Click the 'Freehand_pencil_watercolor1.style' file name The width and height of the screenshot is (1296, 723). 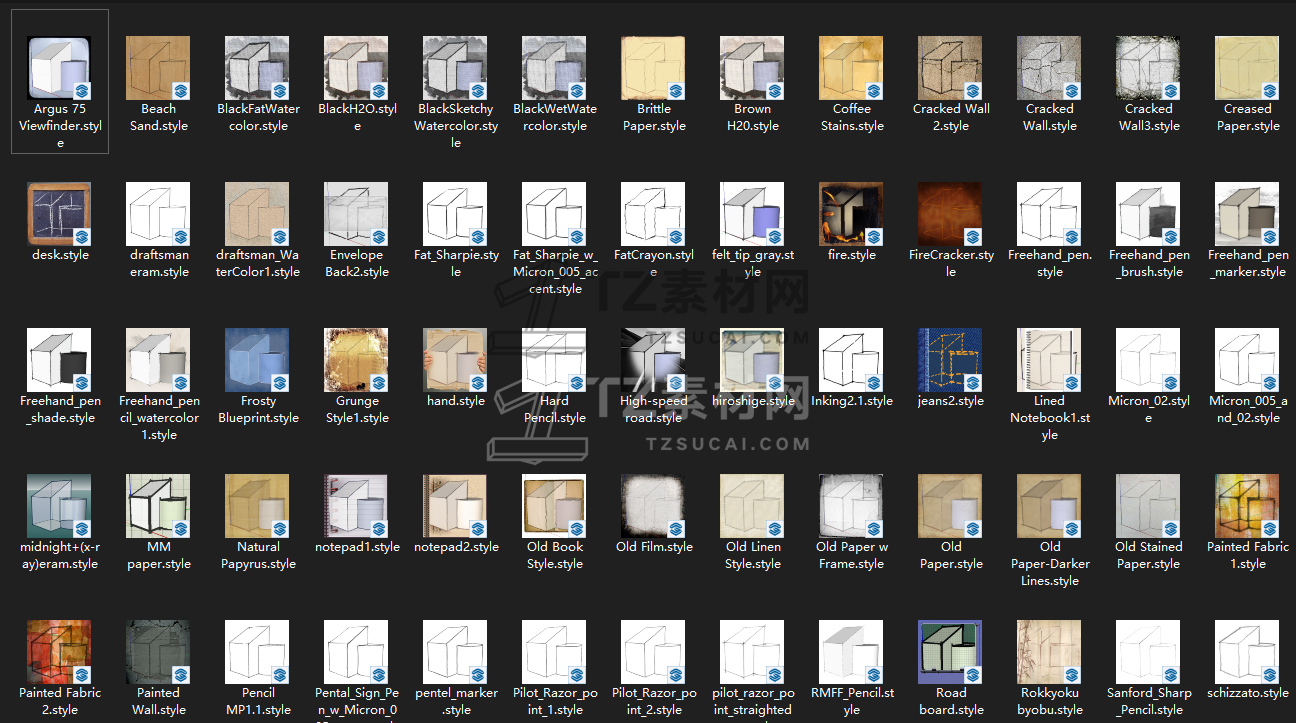pyautogui.click(x=159, y=418)
